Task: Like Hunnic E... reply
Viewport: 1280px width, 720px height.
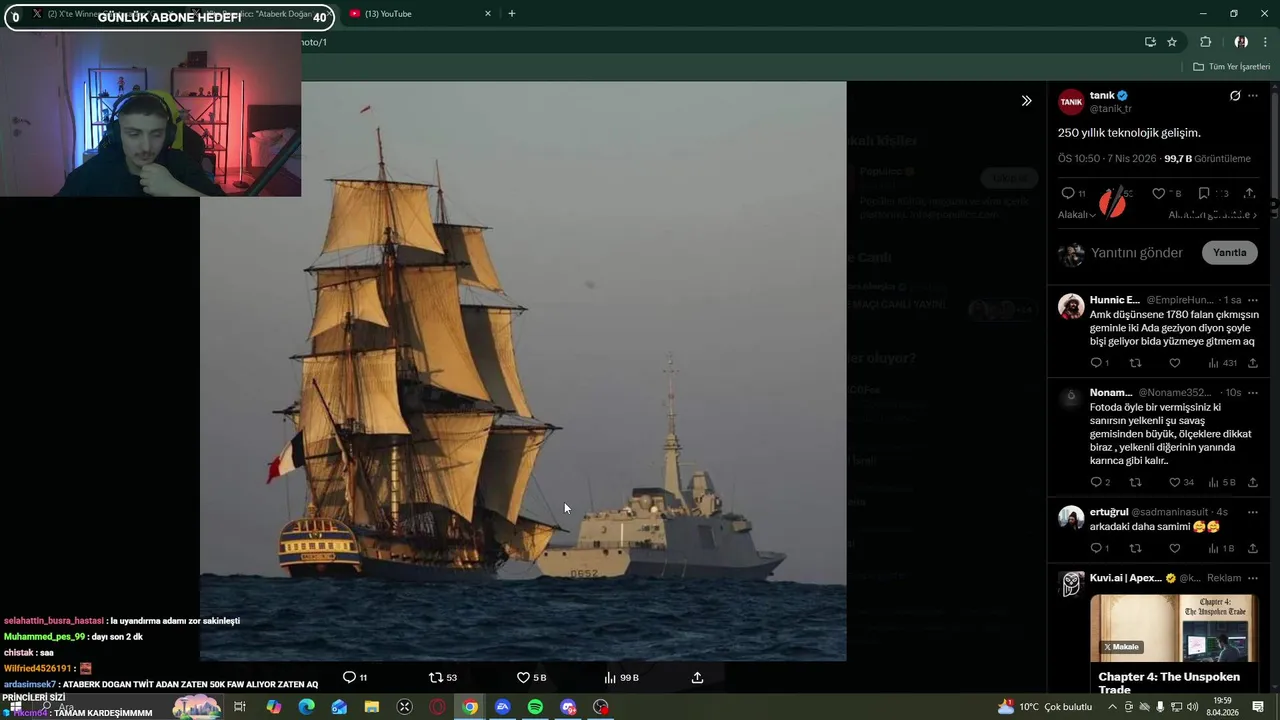Action: 1175,363
